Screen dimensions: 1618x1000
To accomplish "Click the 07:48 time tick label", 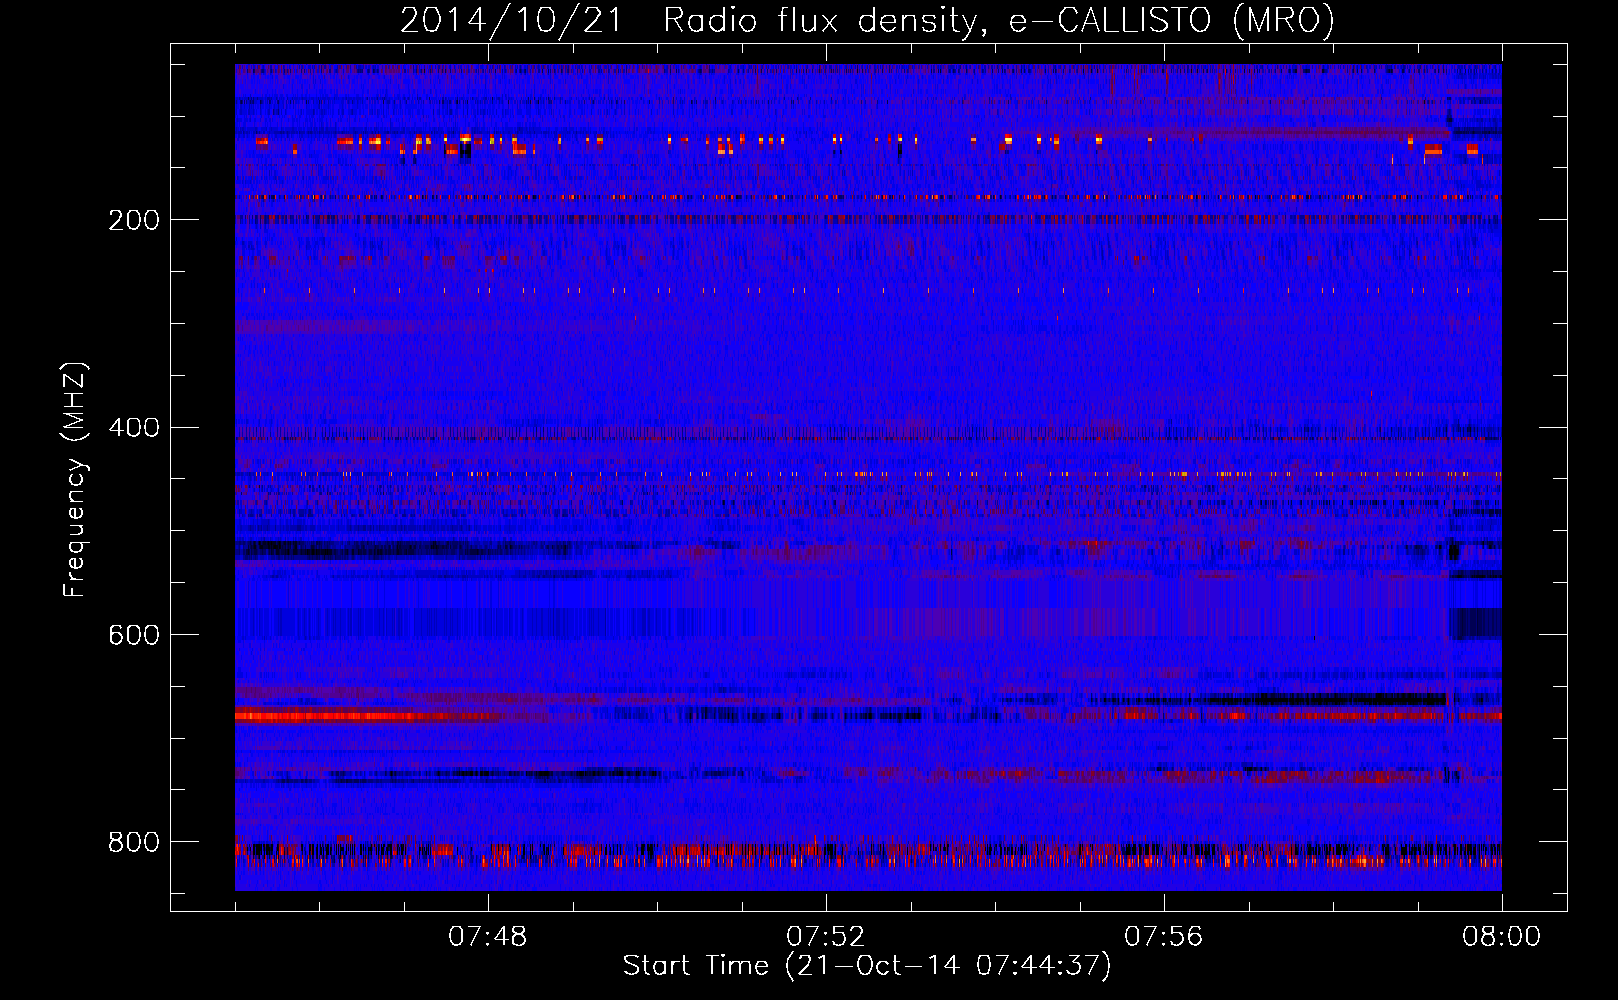I will coord(488,937).
